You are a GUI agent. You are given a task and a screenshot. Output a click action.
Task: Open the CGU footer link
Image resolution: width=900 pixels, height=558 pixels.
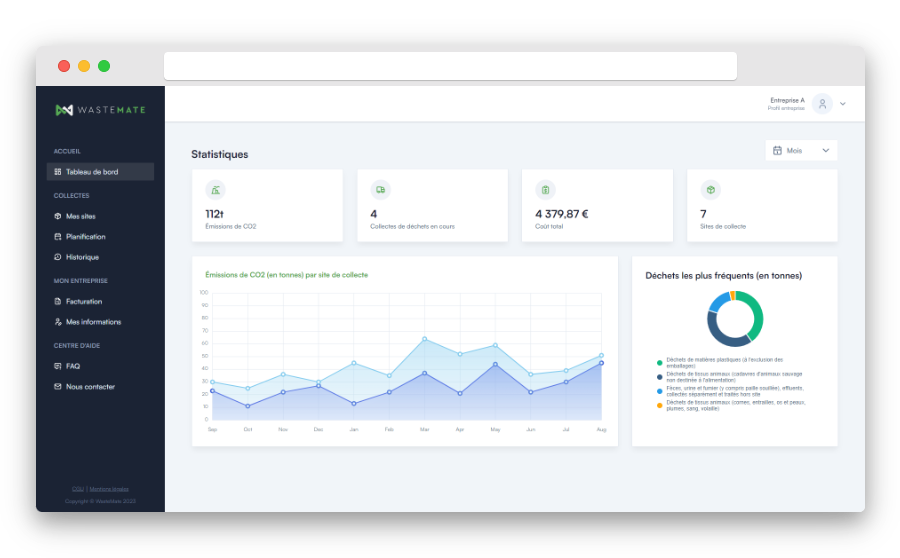tap(78, 489)
